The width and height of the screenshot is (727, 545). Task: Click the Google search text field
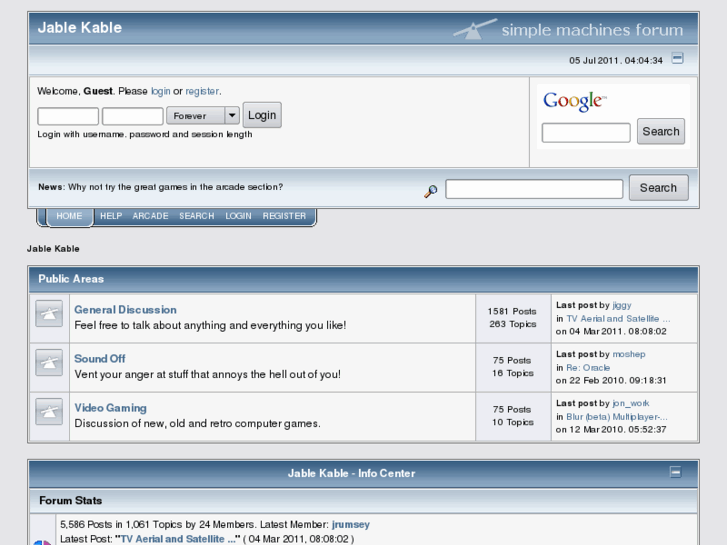coord(586,133)
